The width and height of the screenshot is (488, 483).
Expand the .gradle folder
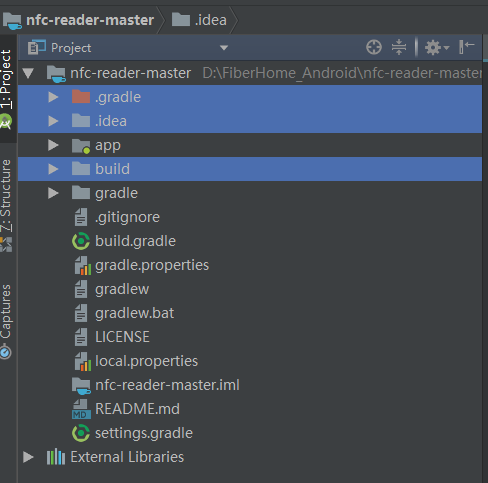[x=53, y=97]
